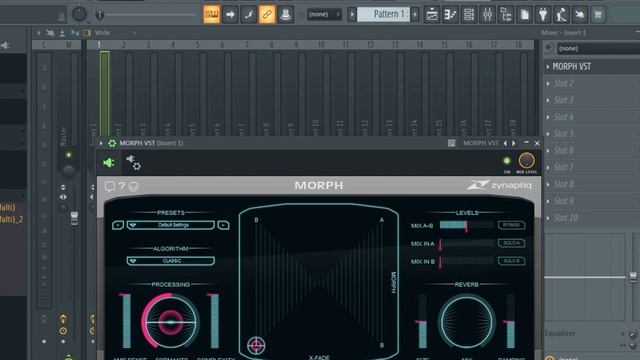Open the (none) dropdown in top toolbar
This screenshot has height=360, width=640.
click(x=324, y=15)
